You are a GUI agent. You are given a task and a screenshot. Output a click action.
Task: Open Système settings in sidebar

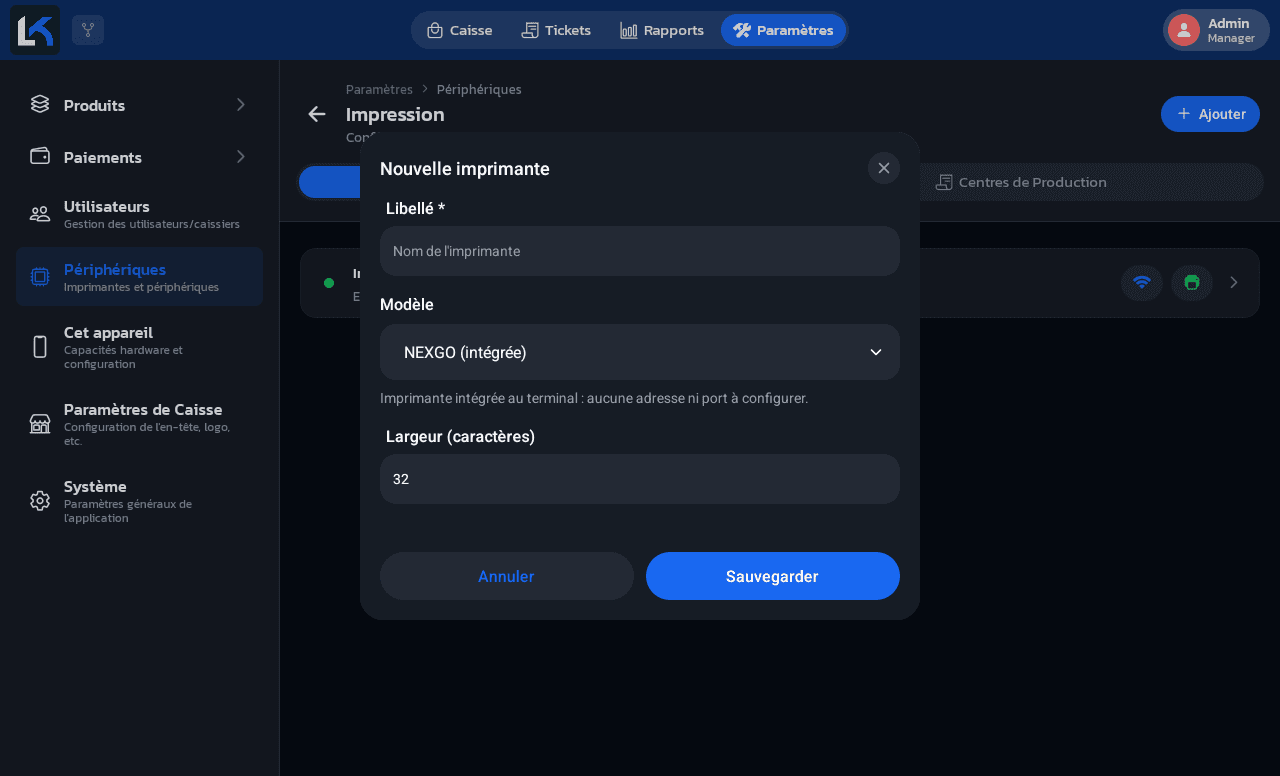(x=139, y=501)
